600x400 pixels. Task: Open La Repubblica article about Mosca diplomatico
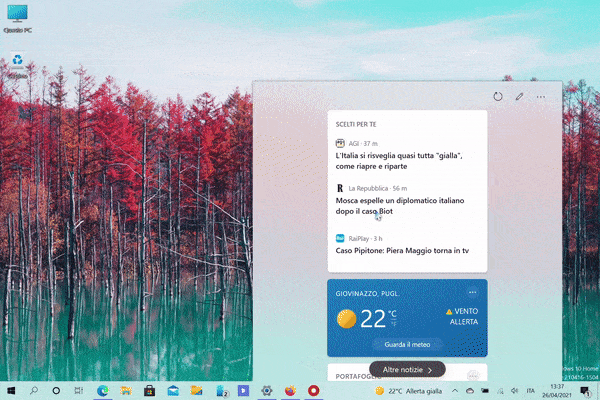coord(400,206)
